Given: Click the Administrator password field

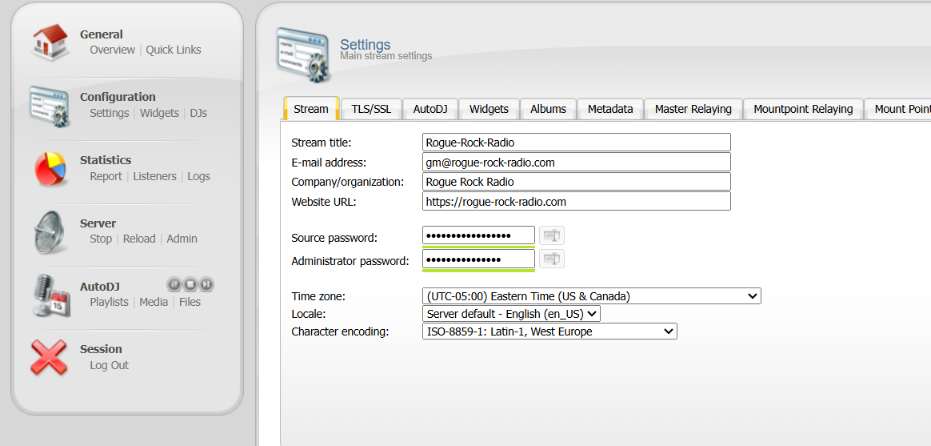Looking at the screenshot, I should (479, 259).
